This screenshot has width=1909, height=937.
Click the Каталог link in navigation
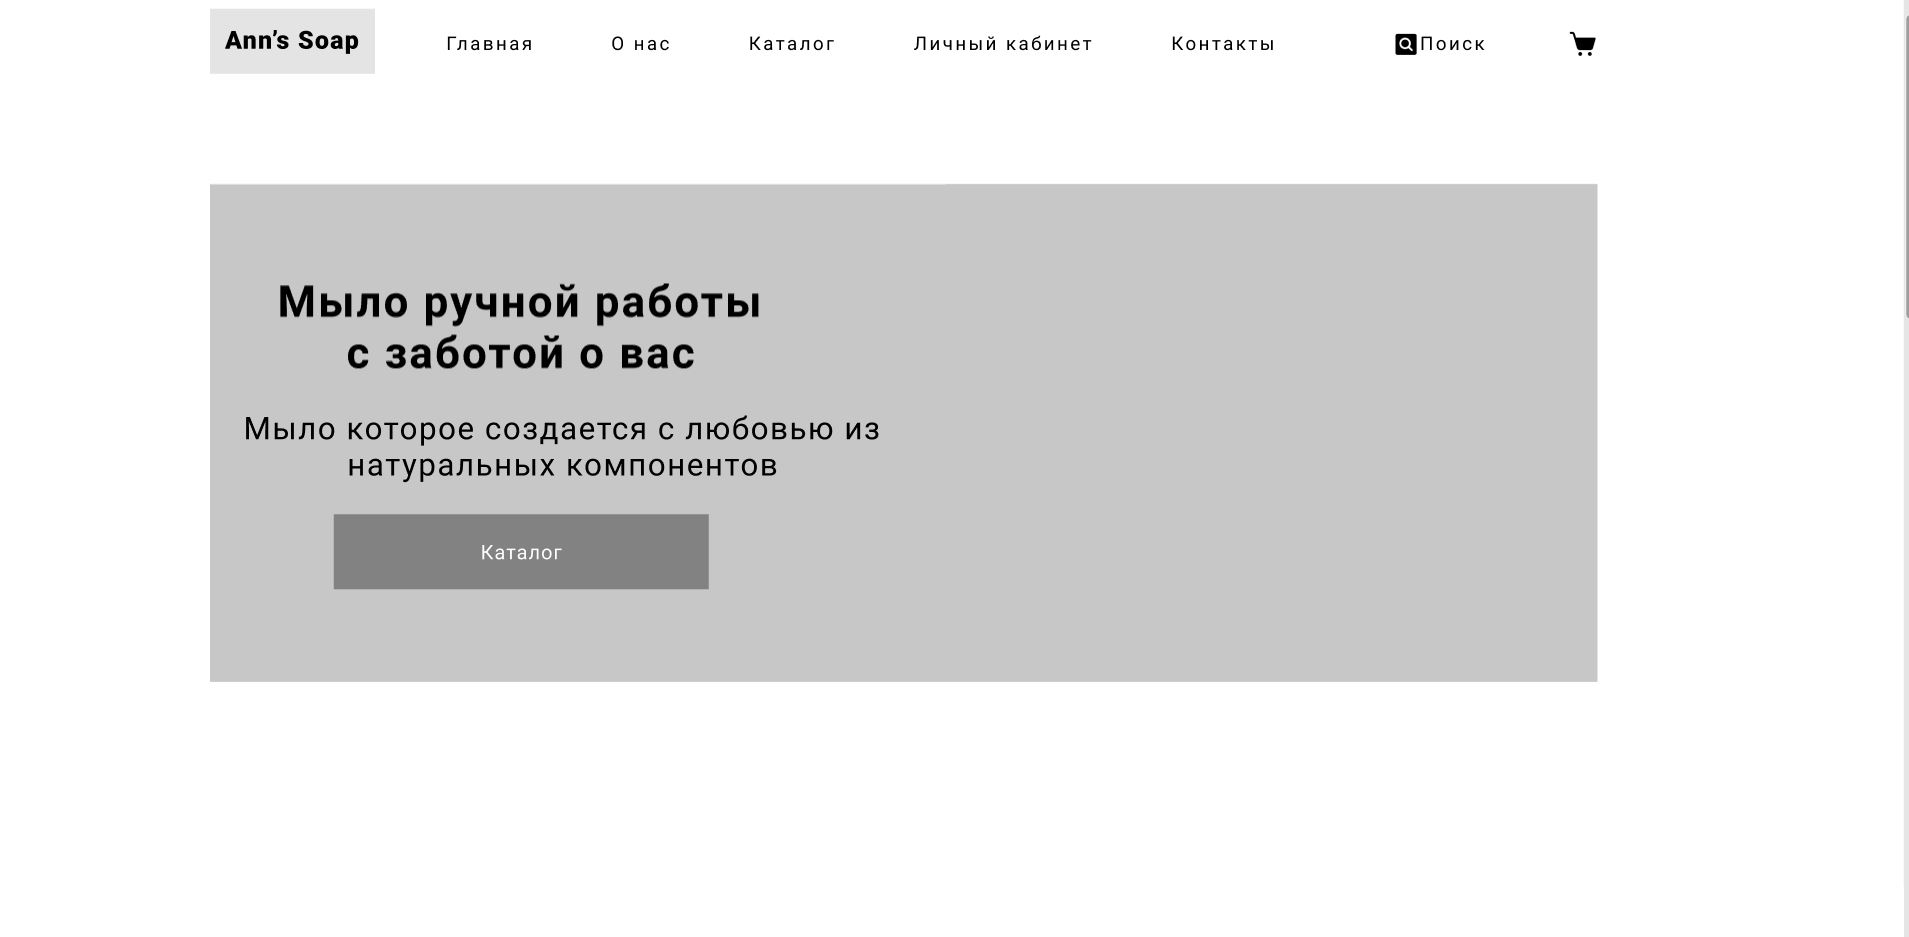tap(791, 43)
